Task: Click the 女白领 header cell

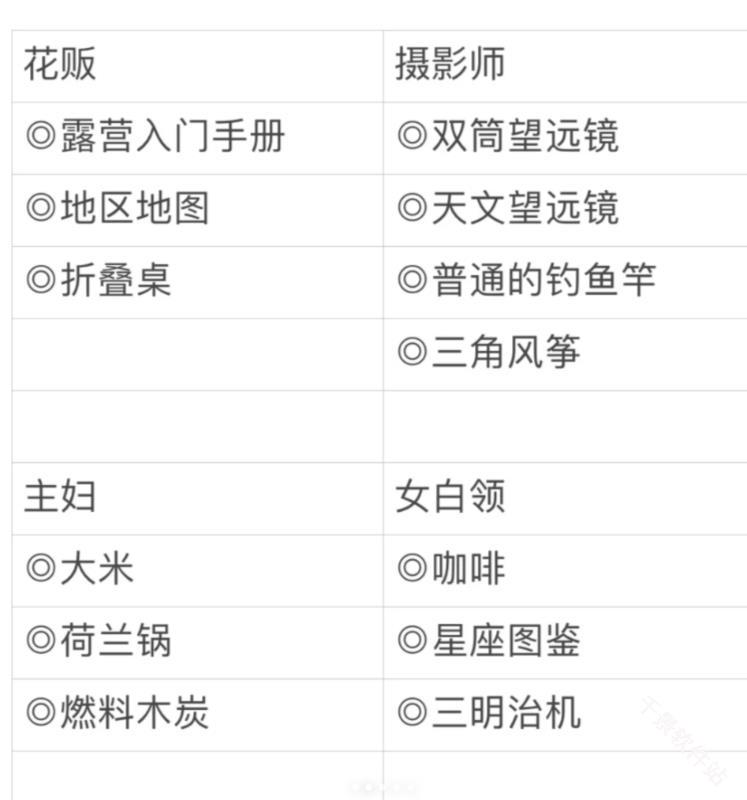Action: point(450,497)
